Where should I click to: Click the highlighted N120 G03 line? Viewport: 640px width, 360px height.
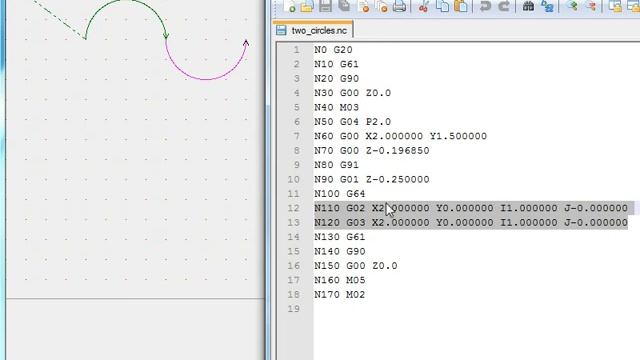[x=471, y=222]
